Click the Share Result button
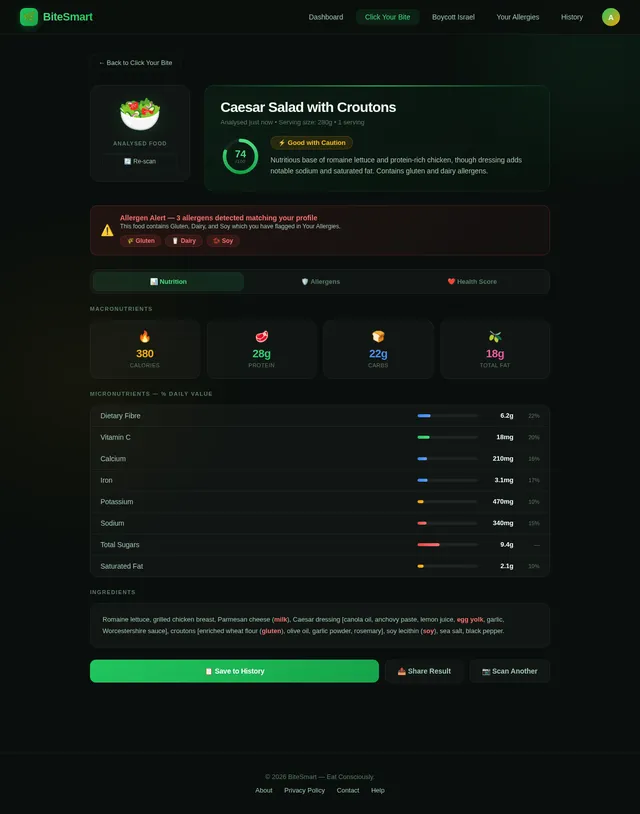The image size is (640, 814). tap(424, 671)
